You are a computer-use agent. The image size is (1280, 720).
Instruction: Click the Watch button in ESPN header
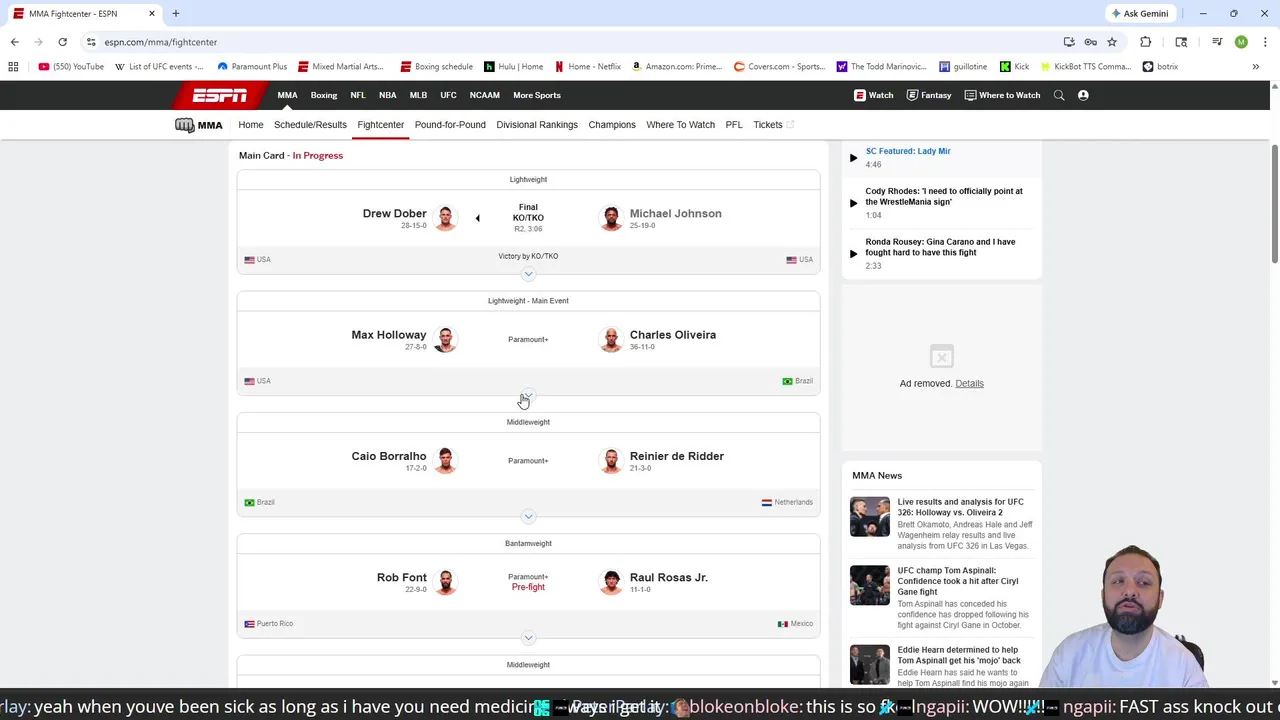tap(874, 95)
